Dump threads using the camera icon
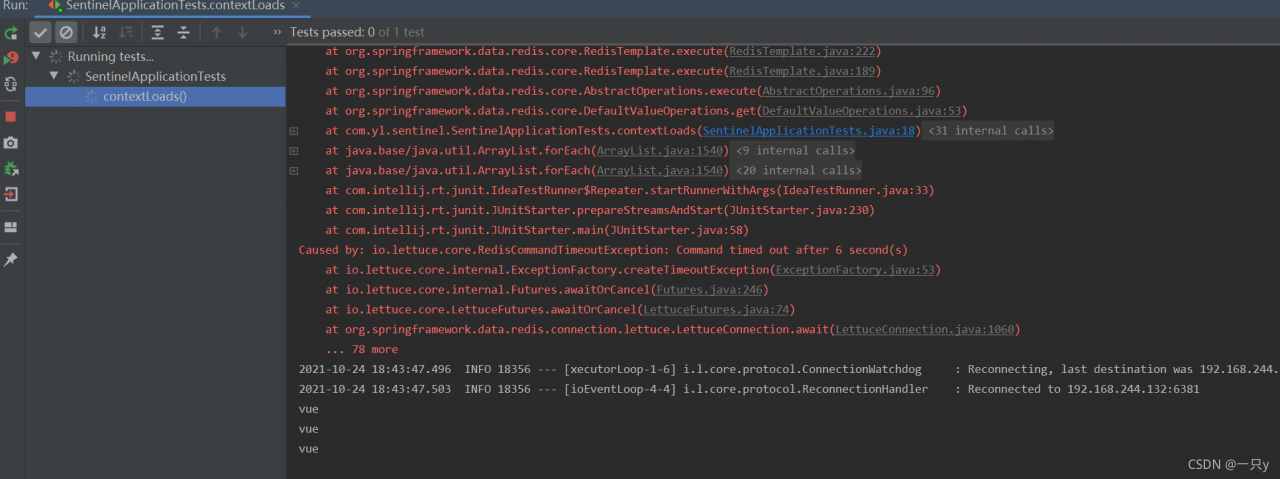1280x479 pixels. coord(11,143)
